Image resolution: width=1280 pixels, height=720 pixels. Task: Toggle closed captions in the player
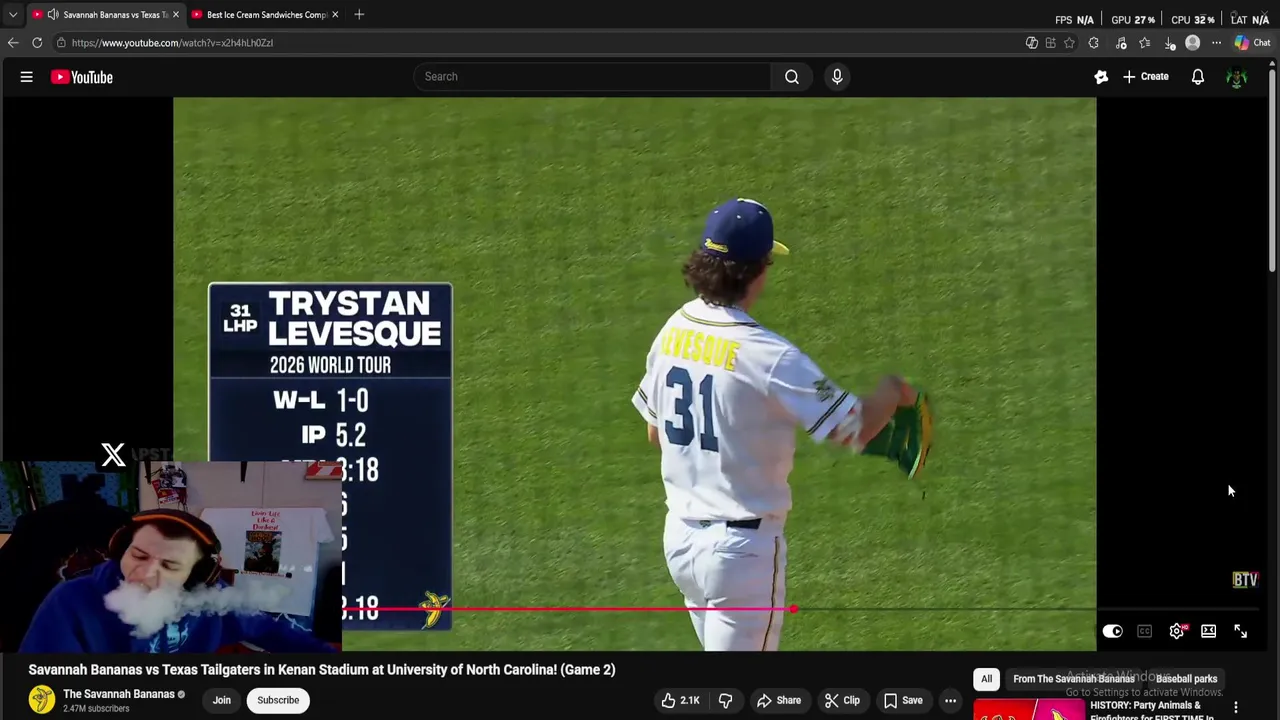click(1145, 631)
